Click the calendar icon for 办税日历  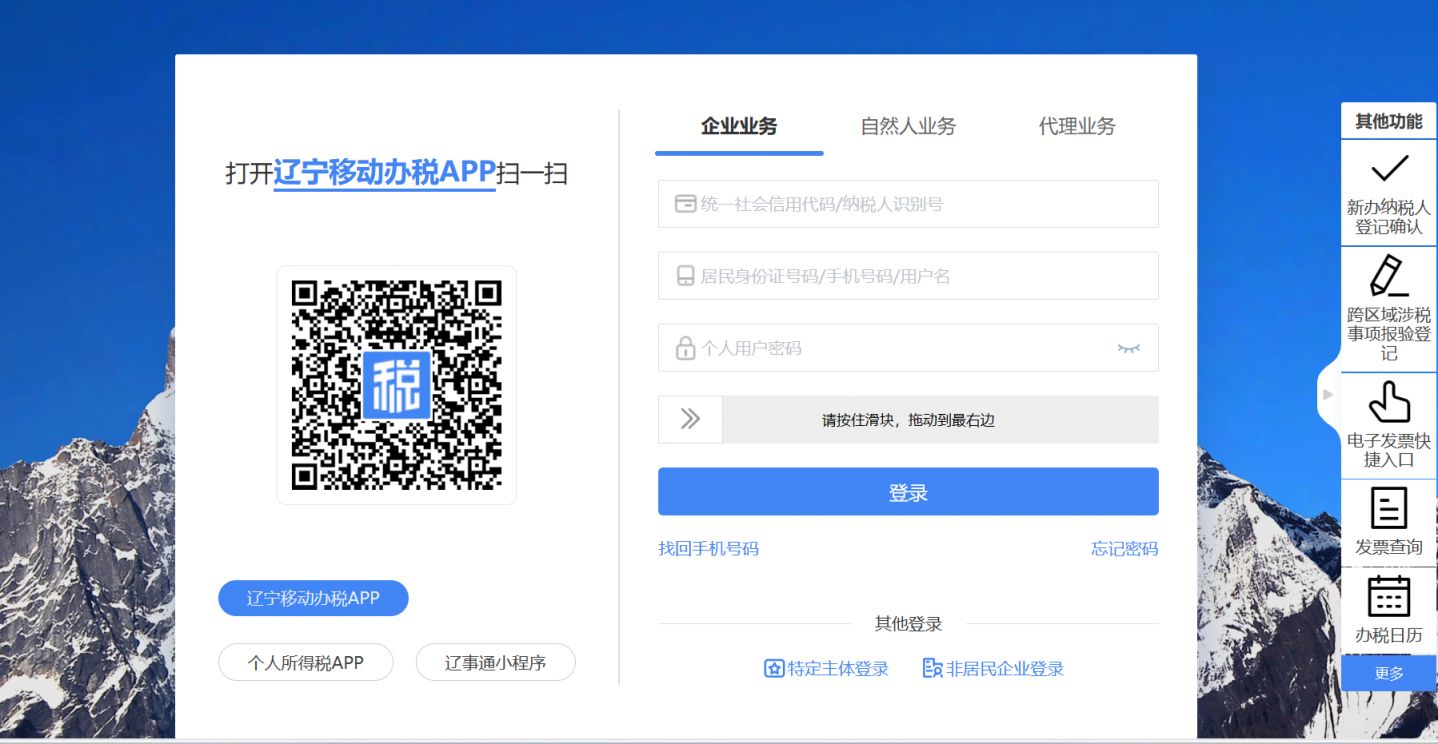click(1389, 596)
